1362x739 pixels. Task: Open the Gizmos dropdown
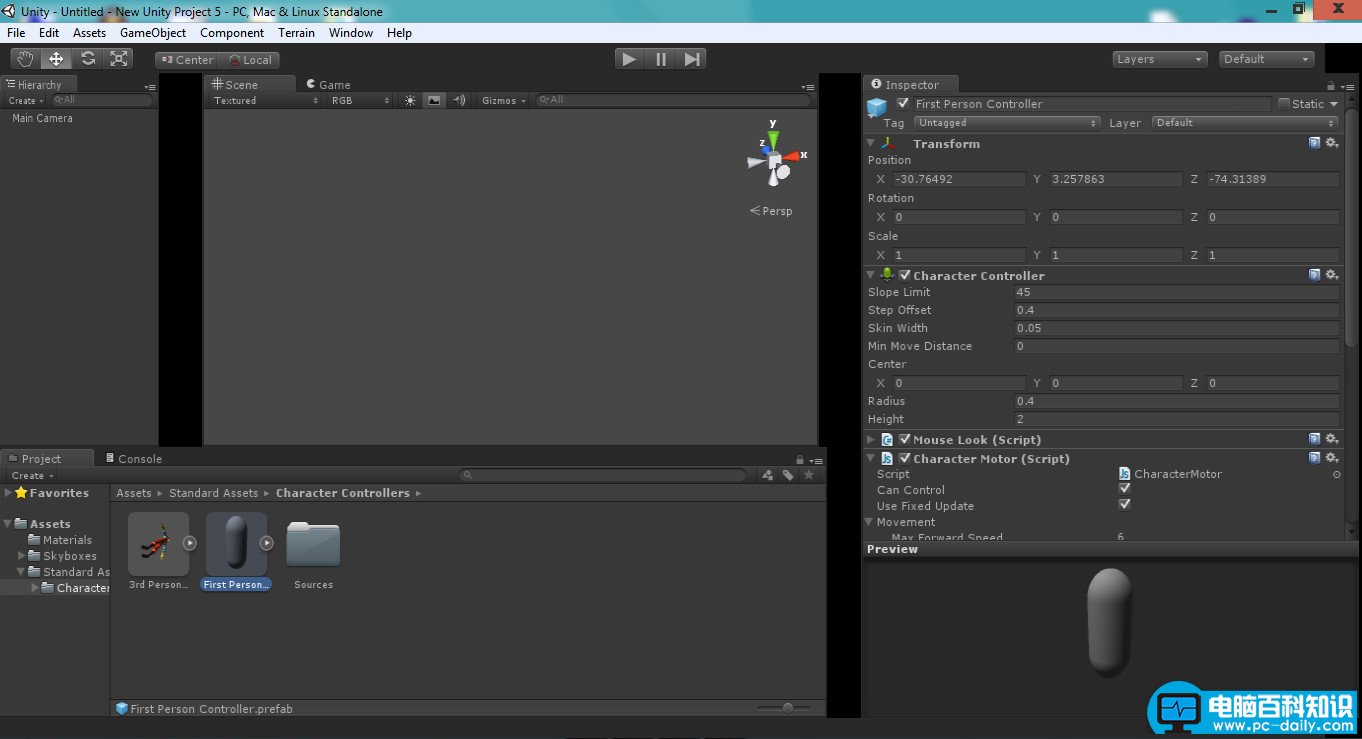click(x=503, y=100)
